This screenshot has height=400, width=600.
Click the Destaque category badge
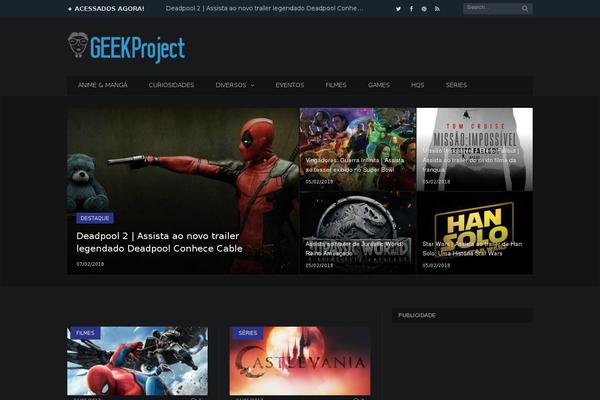95,218
